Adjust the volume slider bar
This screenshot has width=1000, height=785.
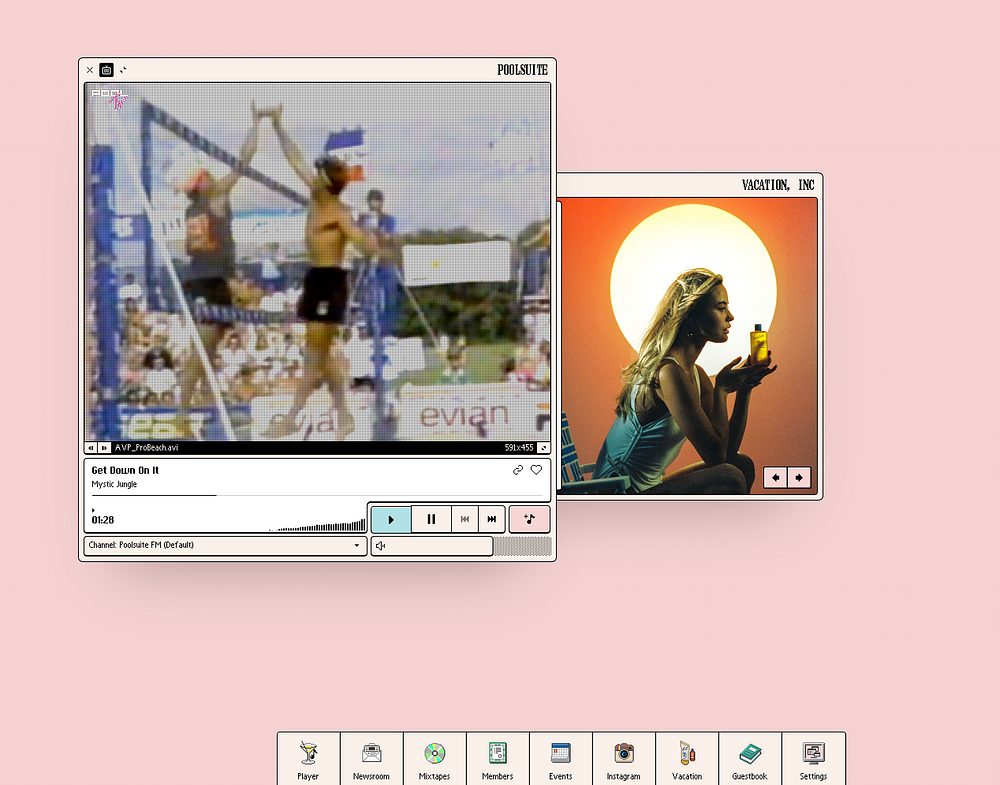[461, 546]
